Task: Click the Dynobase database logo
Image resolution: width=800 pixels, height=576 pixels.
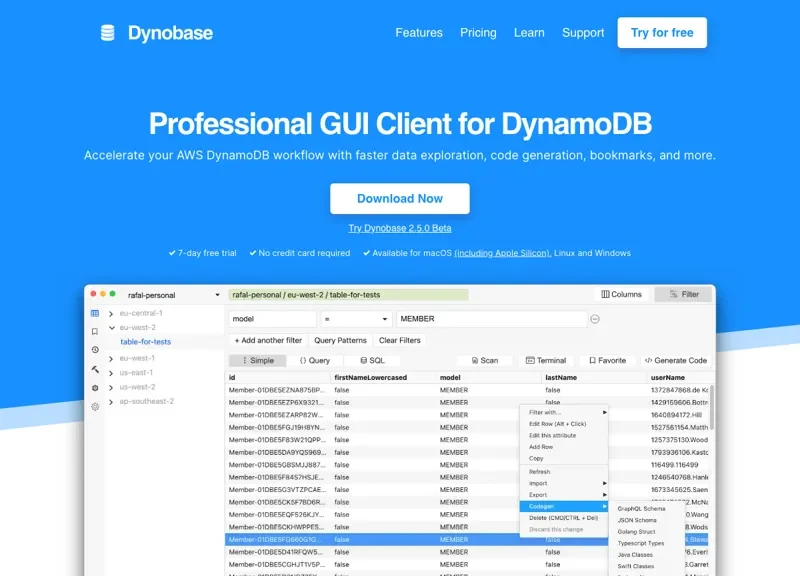Action: pos(105,32)
